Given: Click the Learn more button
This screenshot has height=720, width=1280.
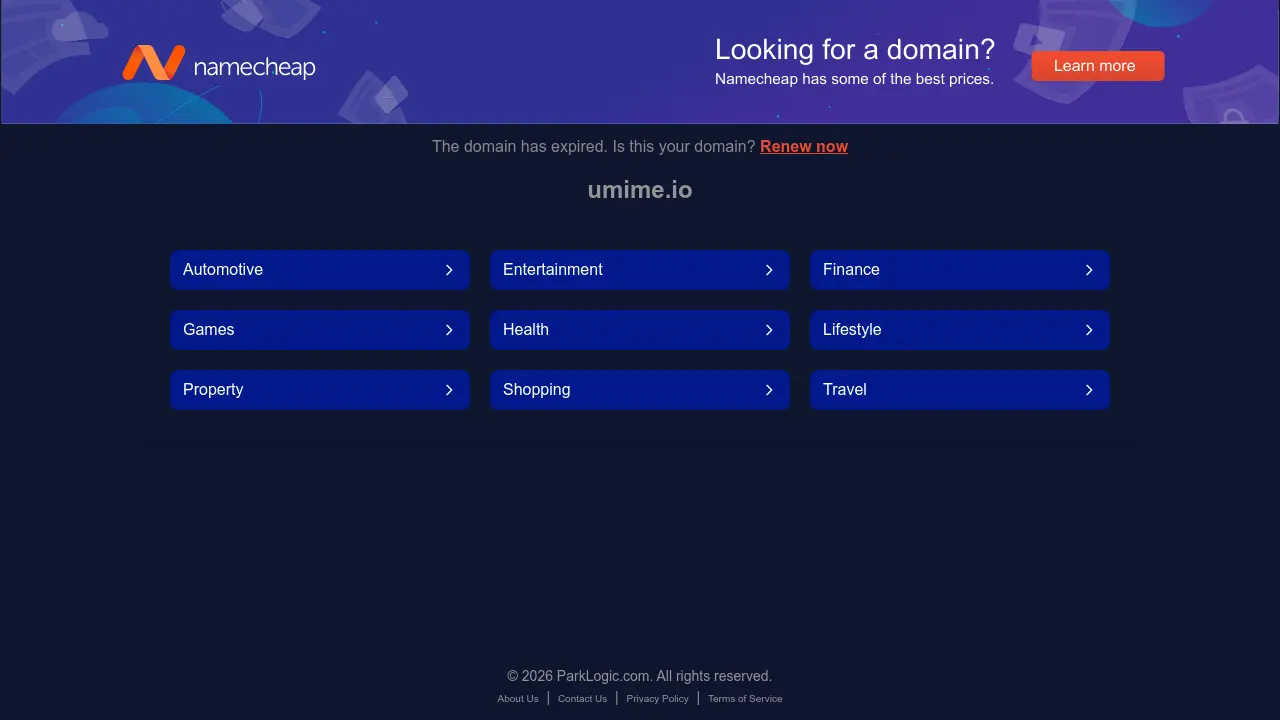Looking at the screenshot, I should click(1097, 65).
